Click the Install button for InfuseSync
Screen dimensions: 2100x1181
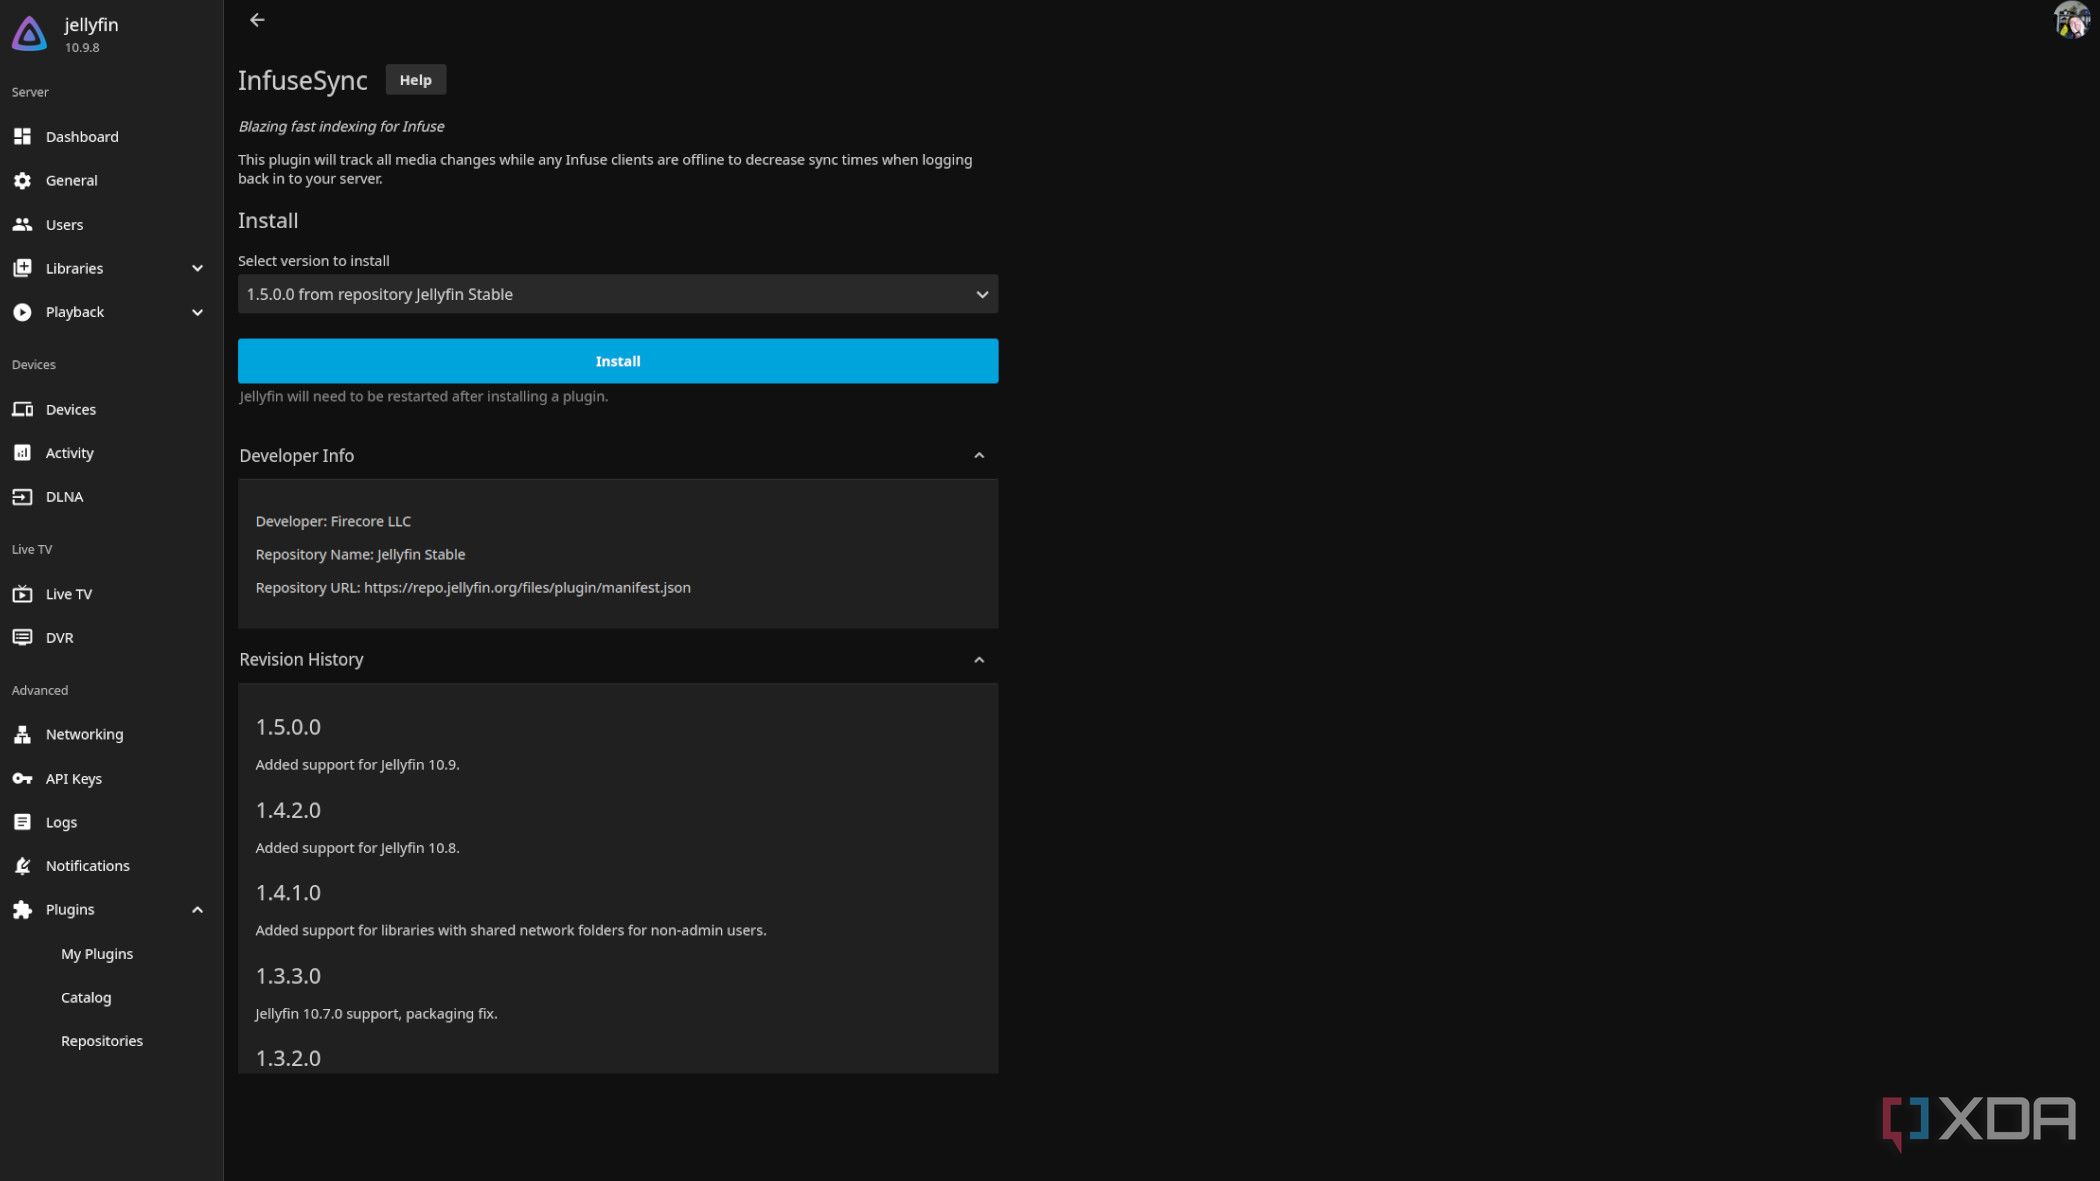(617, 361)
